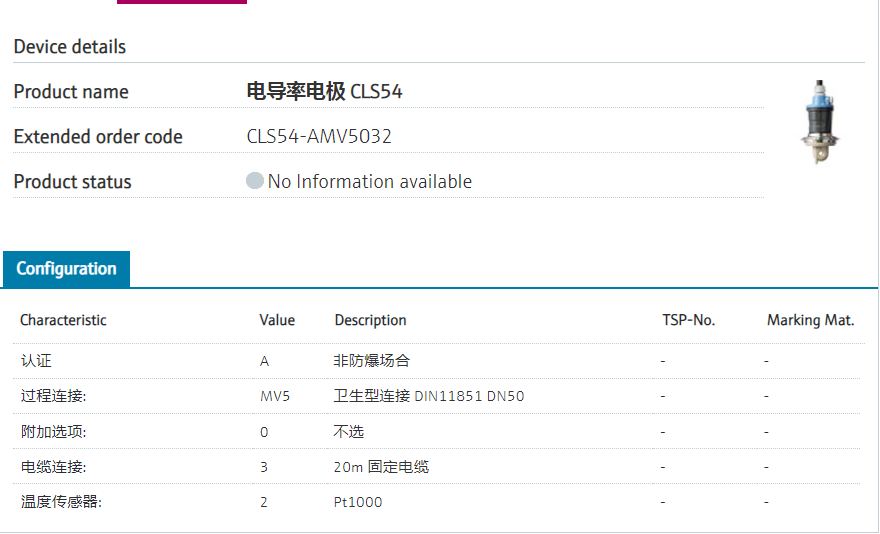Select the Marking Mat. column header

(810, 320)
